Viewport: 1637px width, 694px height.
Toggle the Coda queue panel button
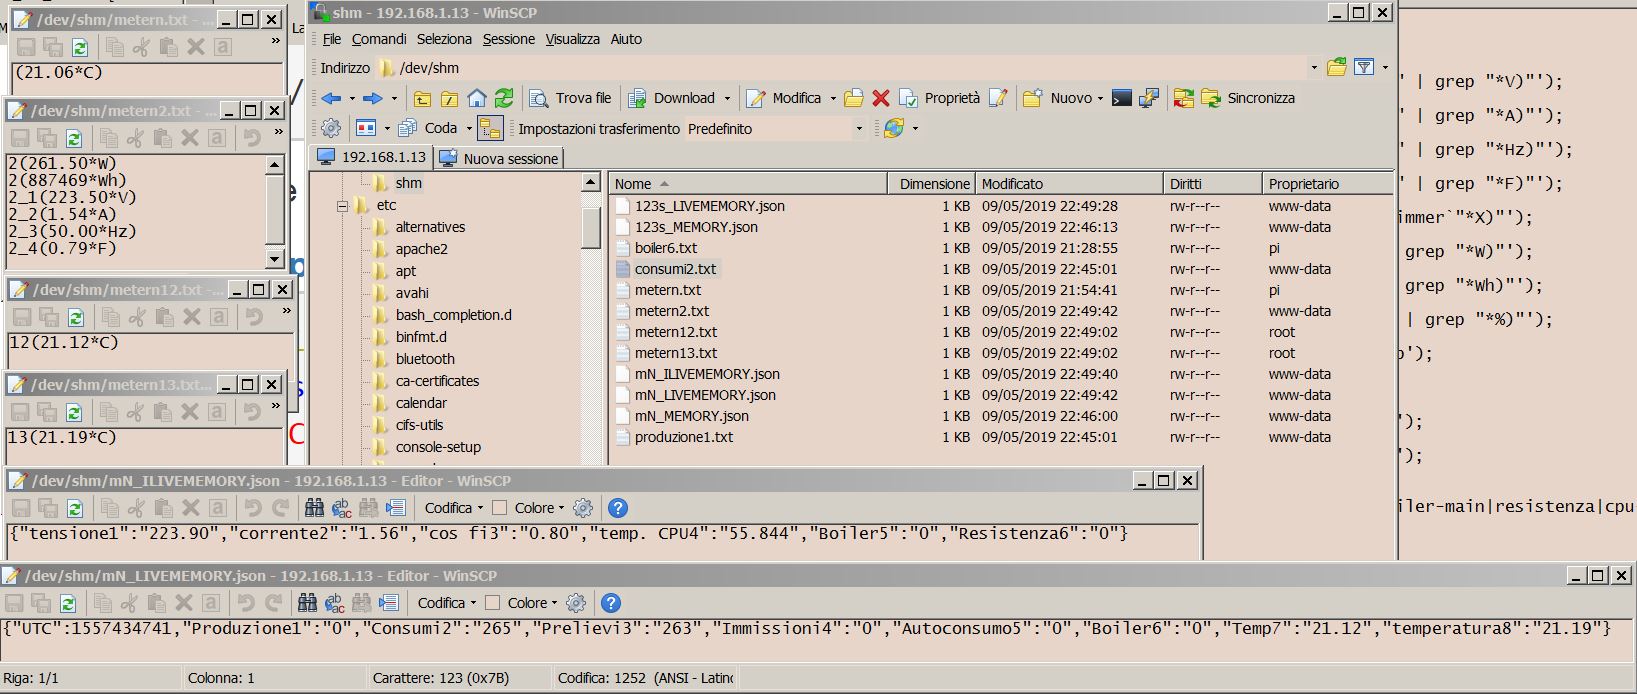coord(428,128)
